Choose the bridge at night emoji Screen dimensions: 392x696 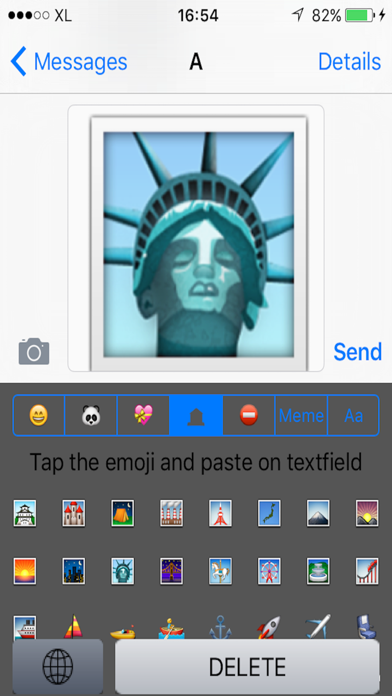pos(171,571)
